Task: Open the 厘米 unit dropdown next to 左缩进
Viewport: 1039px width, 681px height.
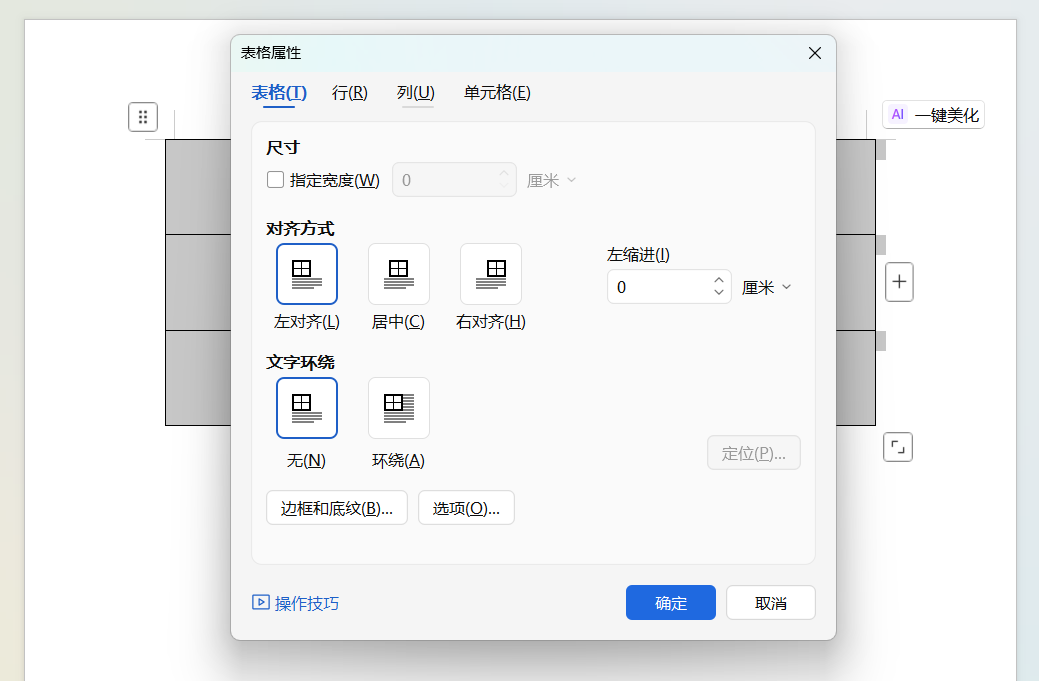Action: [768, 287]
